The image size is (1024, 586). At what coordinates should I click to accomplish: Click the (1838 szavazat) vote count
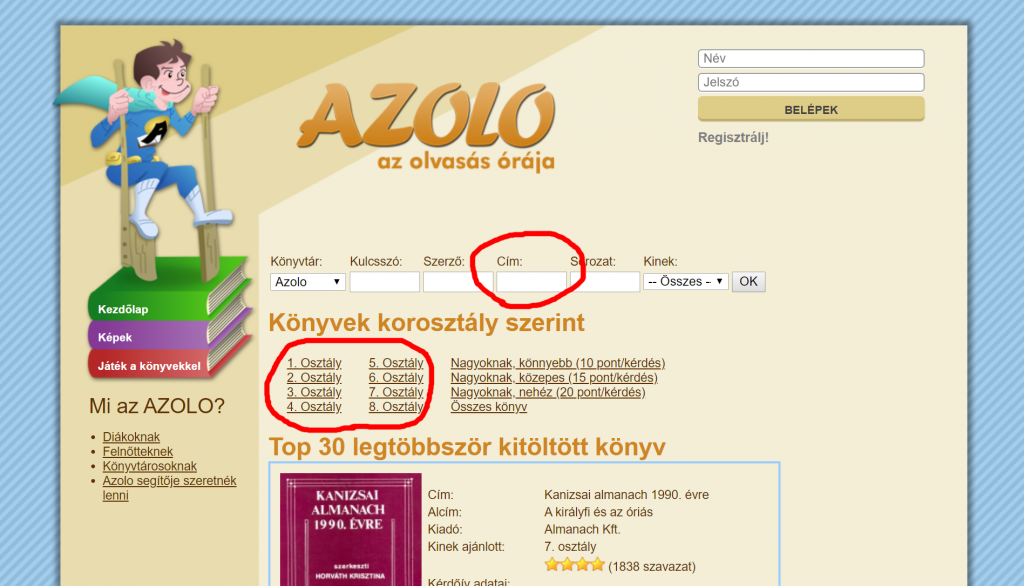click(x=652, y=566)
